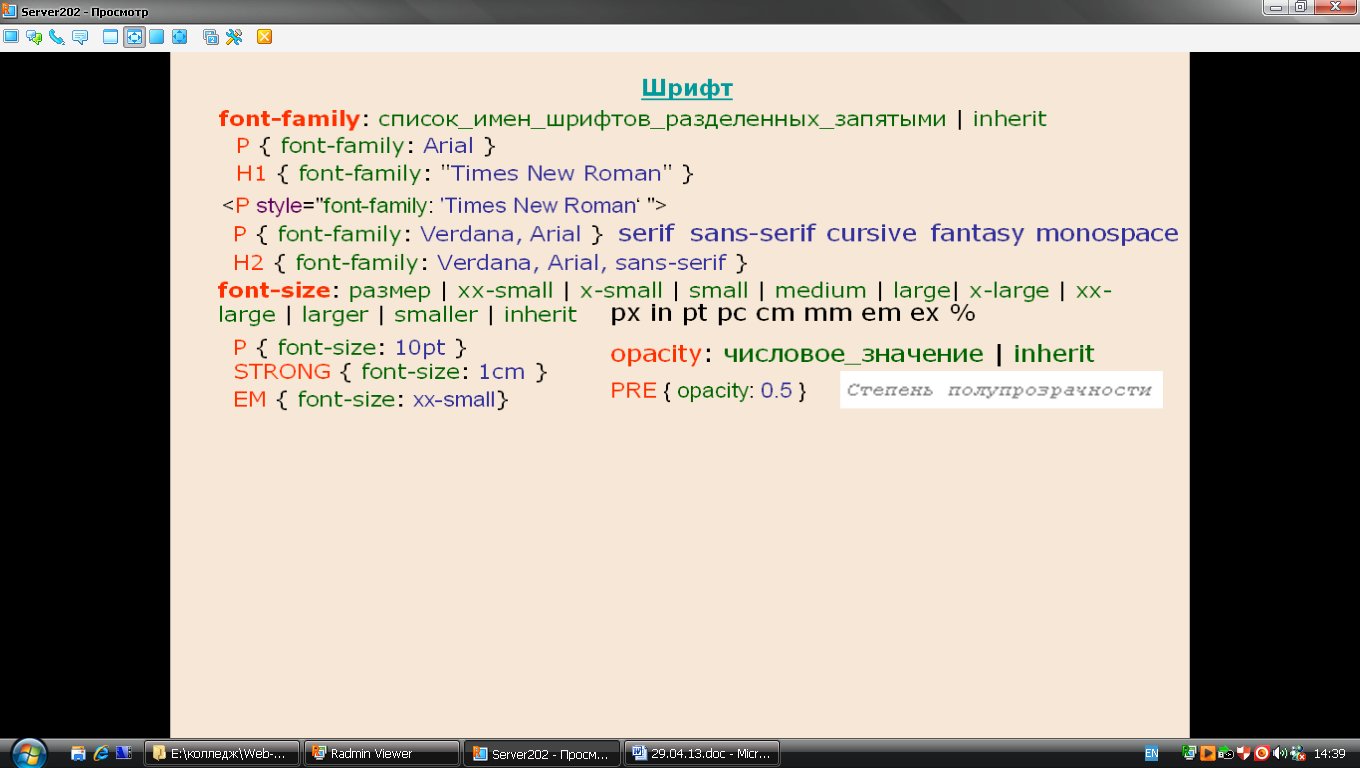The image size is (1360, 768).
Task: Click the H2 selector text
Action: [250, 263]
